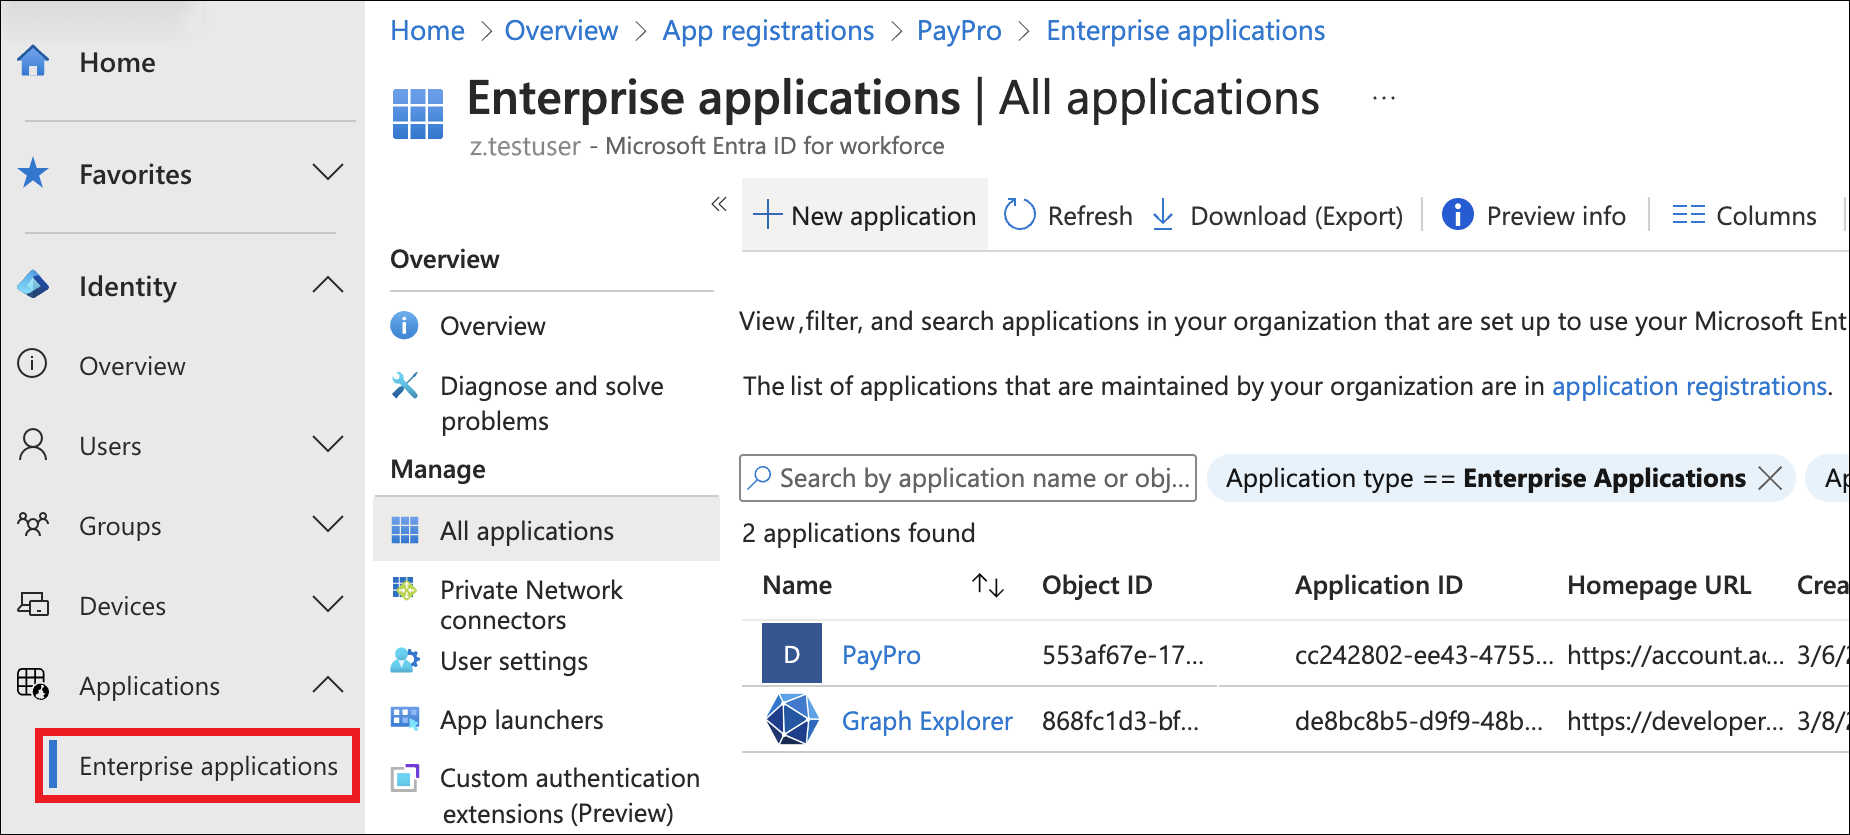Collapse the resource menu with double chevron
This screenshot has width=1850, height=835.
click(719, 204)
